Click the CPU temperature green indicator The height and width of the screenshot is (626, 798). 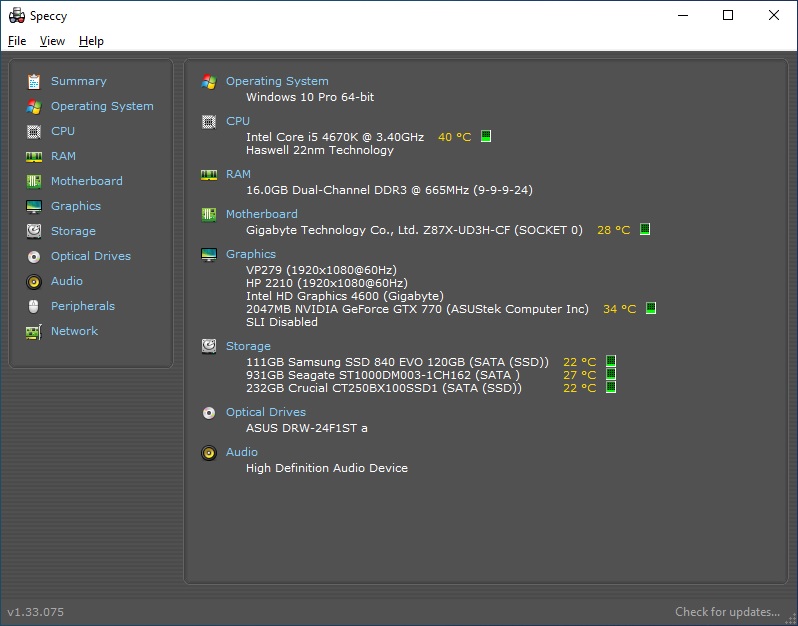coord(486,137)
